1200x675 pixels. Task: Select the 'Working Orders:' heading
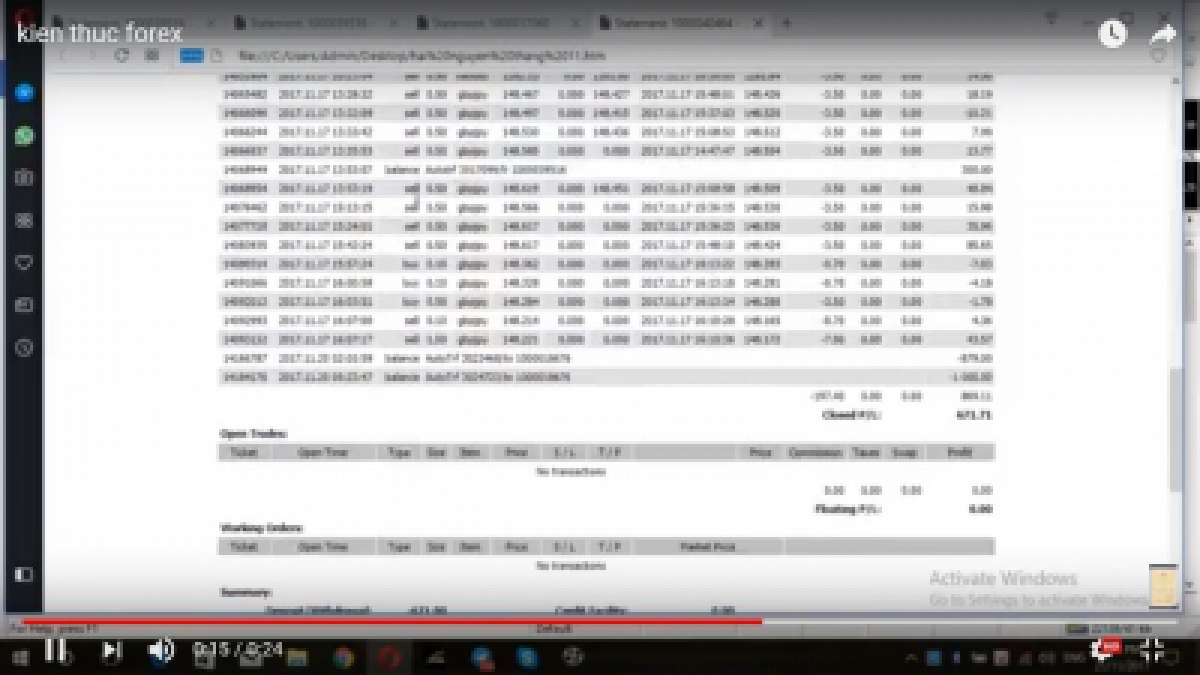click(261, 528)
